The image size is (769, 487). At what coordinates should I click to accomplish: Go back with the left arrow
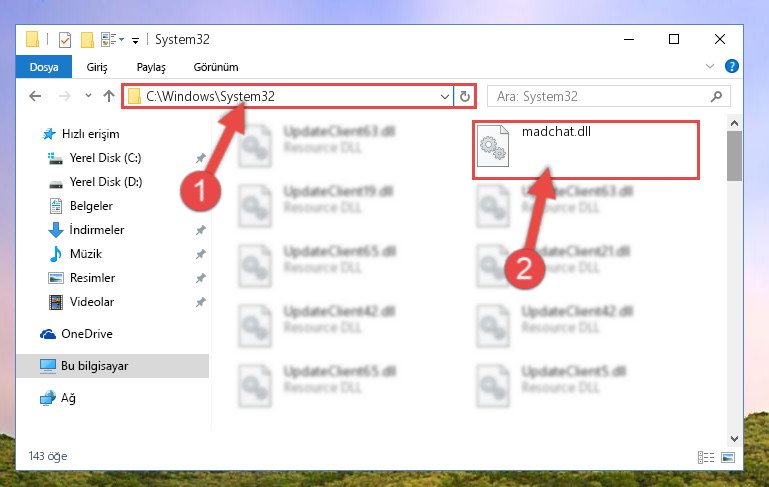coord(35,96)
